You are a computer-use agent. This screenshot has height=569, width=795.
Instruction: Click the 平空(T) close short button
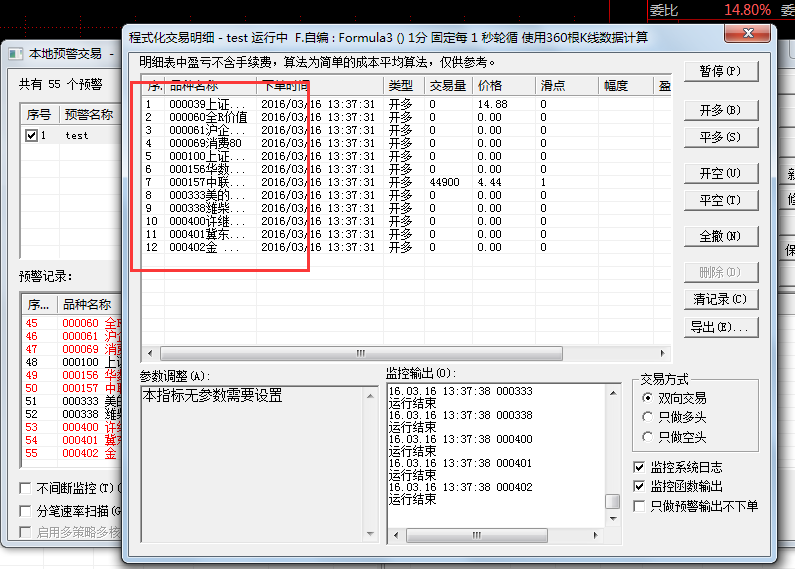click(x=721, y=200)
